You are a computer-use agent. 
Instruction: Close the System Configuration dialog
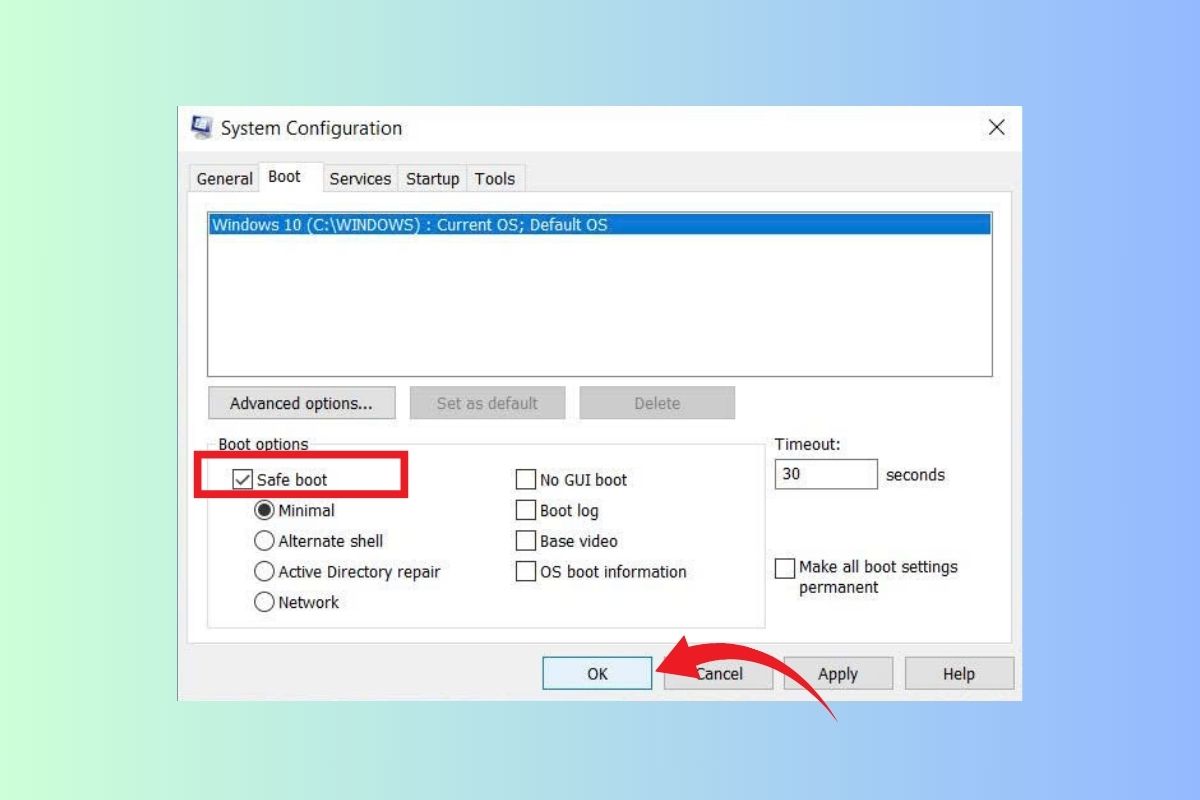click(996, 127)
